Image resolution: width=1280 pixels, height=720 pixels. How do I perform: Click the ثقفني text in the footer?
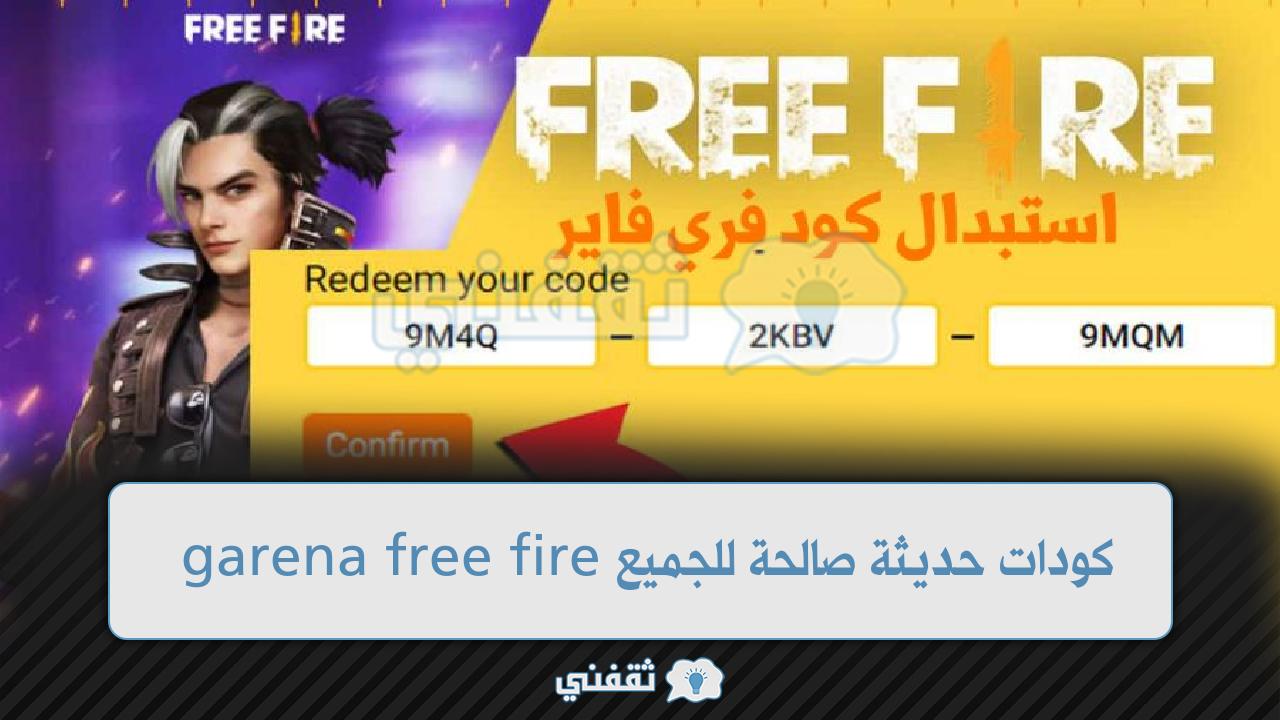607,681
